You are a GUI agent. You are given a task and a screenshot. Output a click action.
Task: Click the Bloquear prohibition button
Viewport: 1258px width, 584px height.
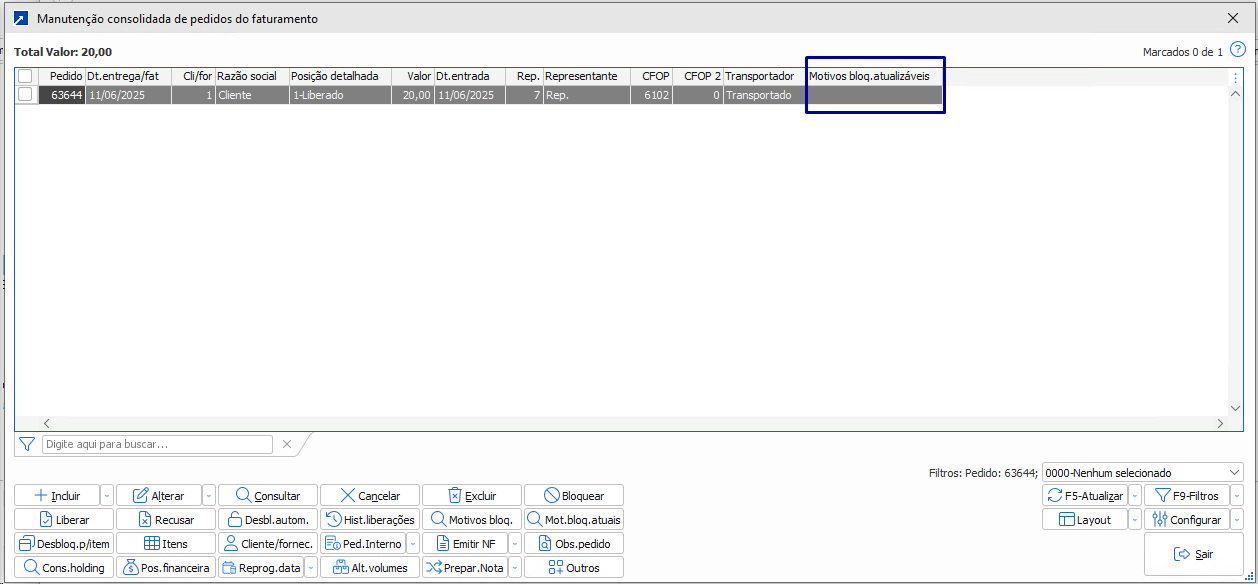coord(574,495)
